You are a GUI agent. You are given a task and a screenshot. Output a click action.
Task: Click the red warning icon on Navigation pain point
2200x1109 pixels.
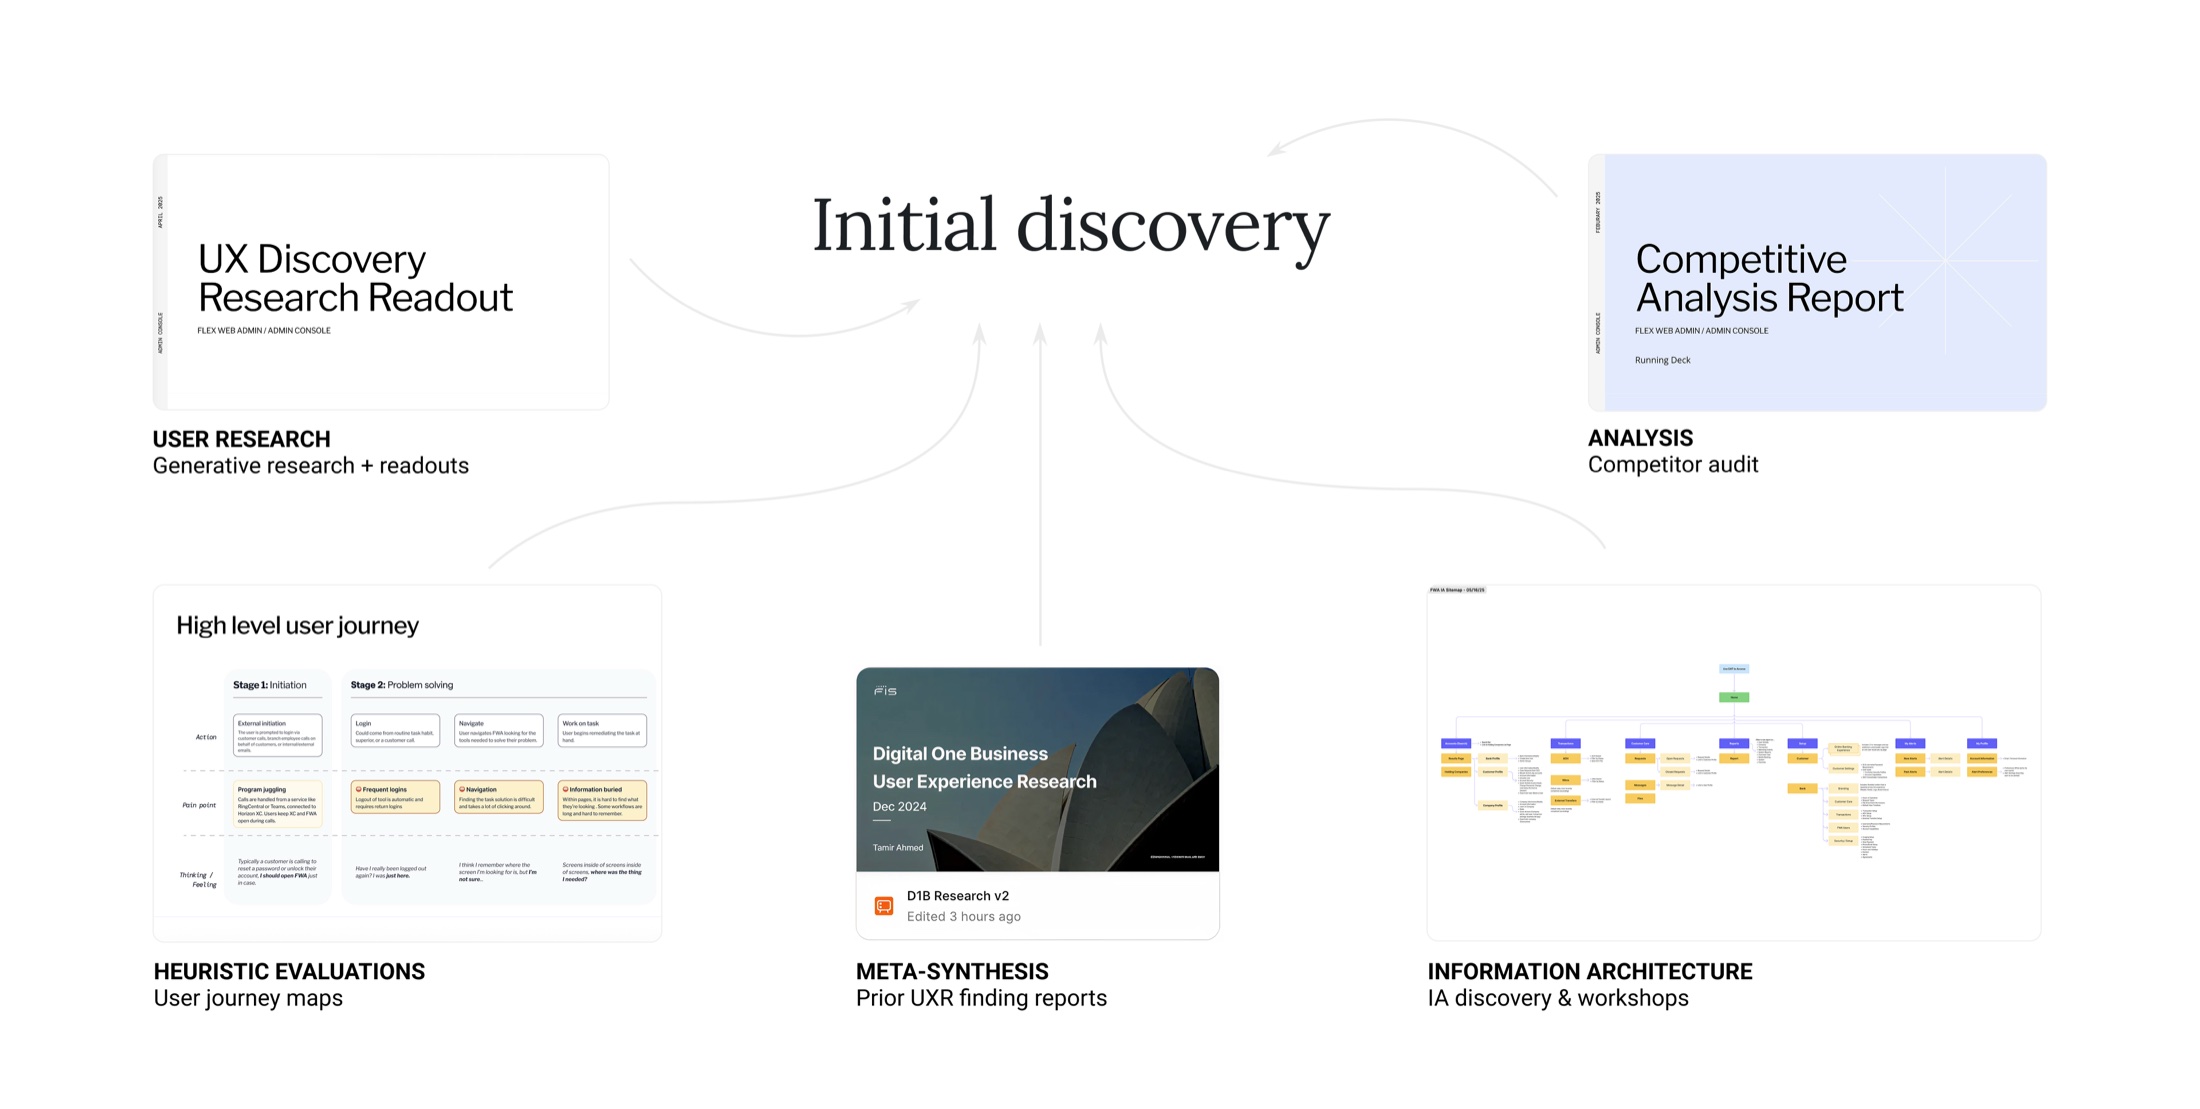click(462, 790)
